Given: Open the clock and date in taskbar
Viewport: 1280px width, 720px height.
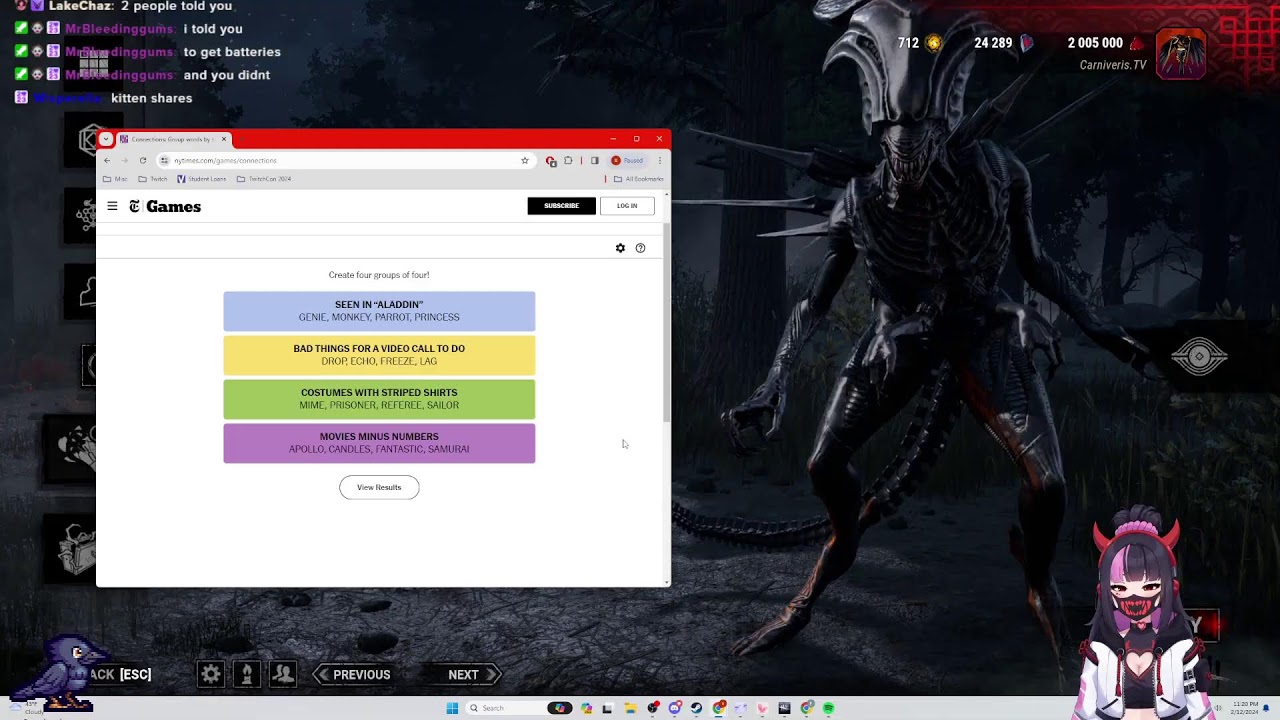Looking at the screenshot, I should tap(1245, 708).
